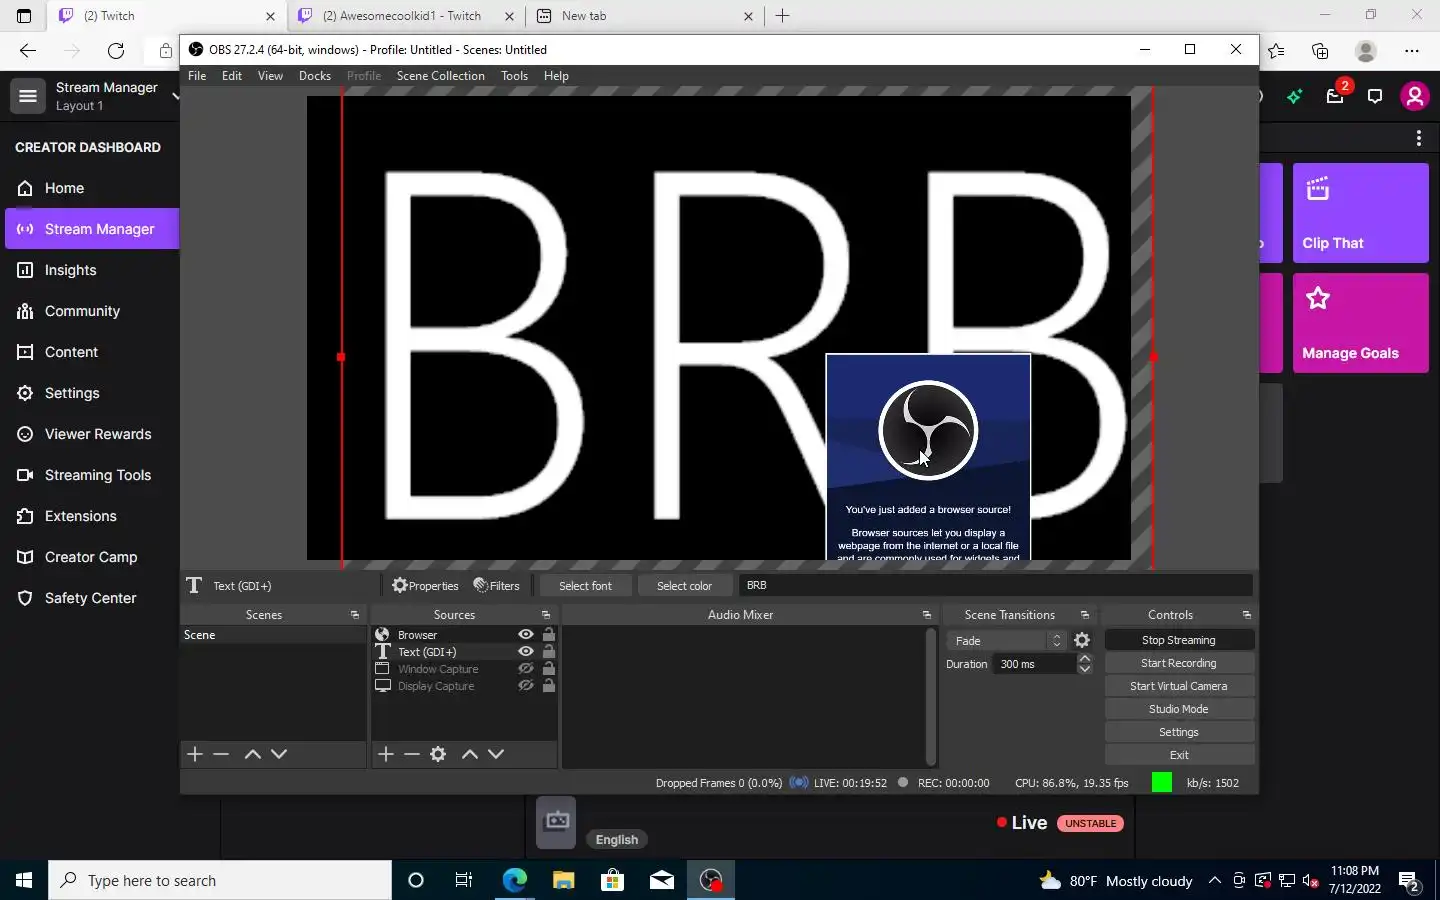Show the hidden Display Capture source
Image resolution: width=1440 pixels, height=900 pixels.
click(x=525, y=686)
